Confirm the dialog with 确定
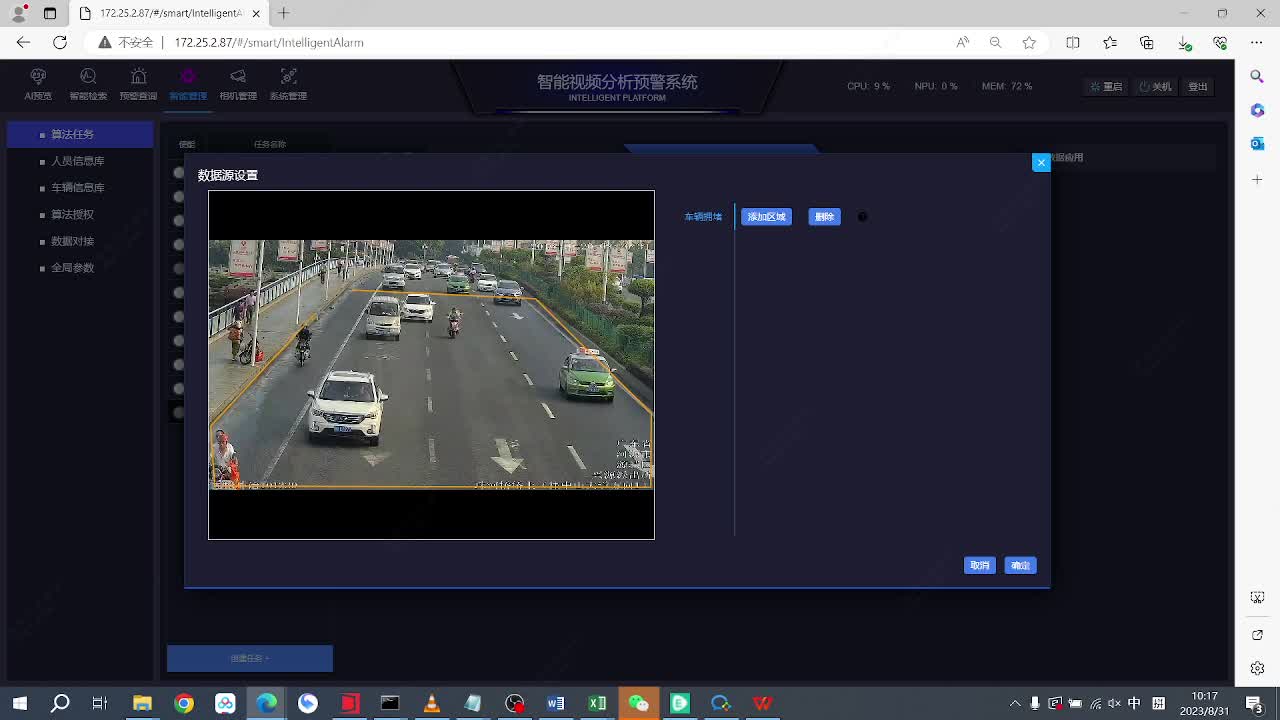Image resolution: width=1280 pixels, height=720 pixels. coord(1020,566)
